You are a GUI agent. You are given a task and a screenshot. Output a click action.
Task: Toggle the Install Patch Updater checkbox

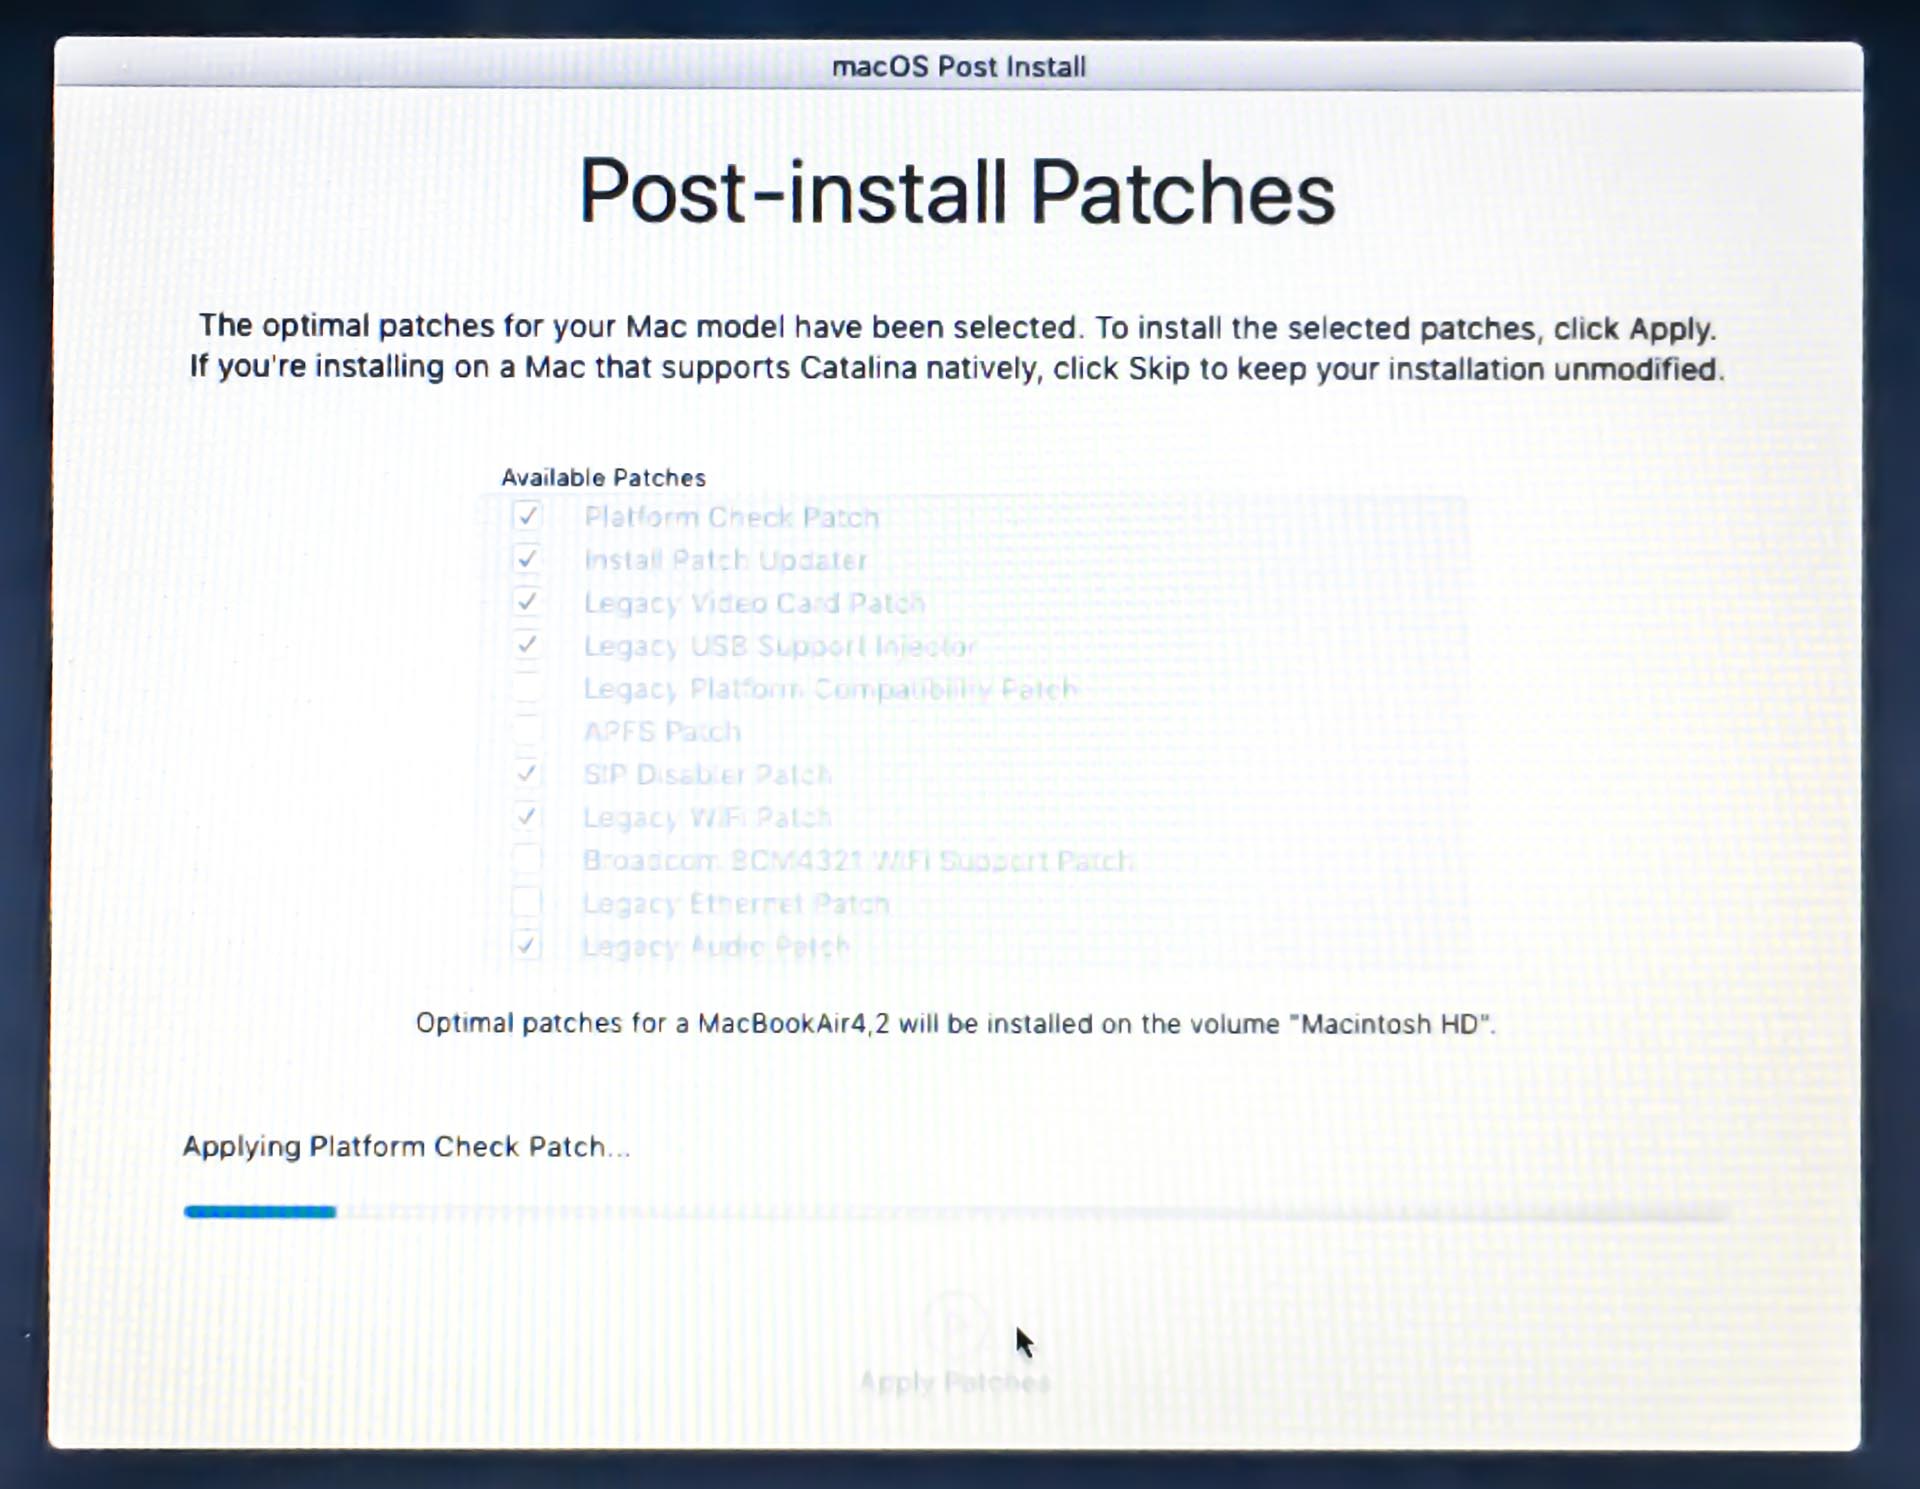[x=527, y=559]
